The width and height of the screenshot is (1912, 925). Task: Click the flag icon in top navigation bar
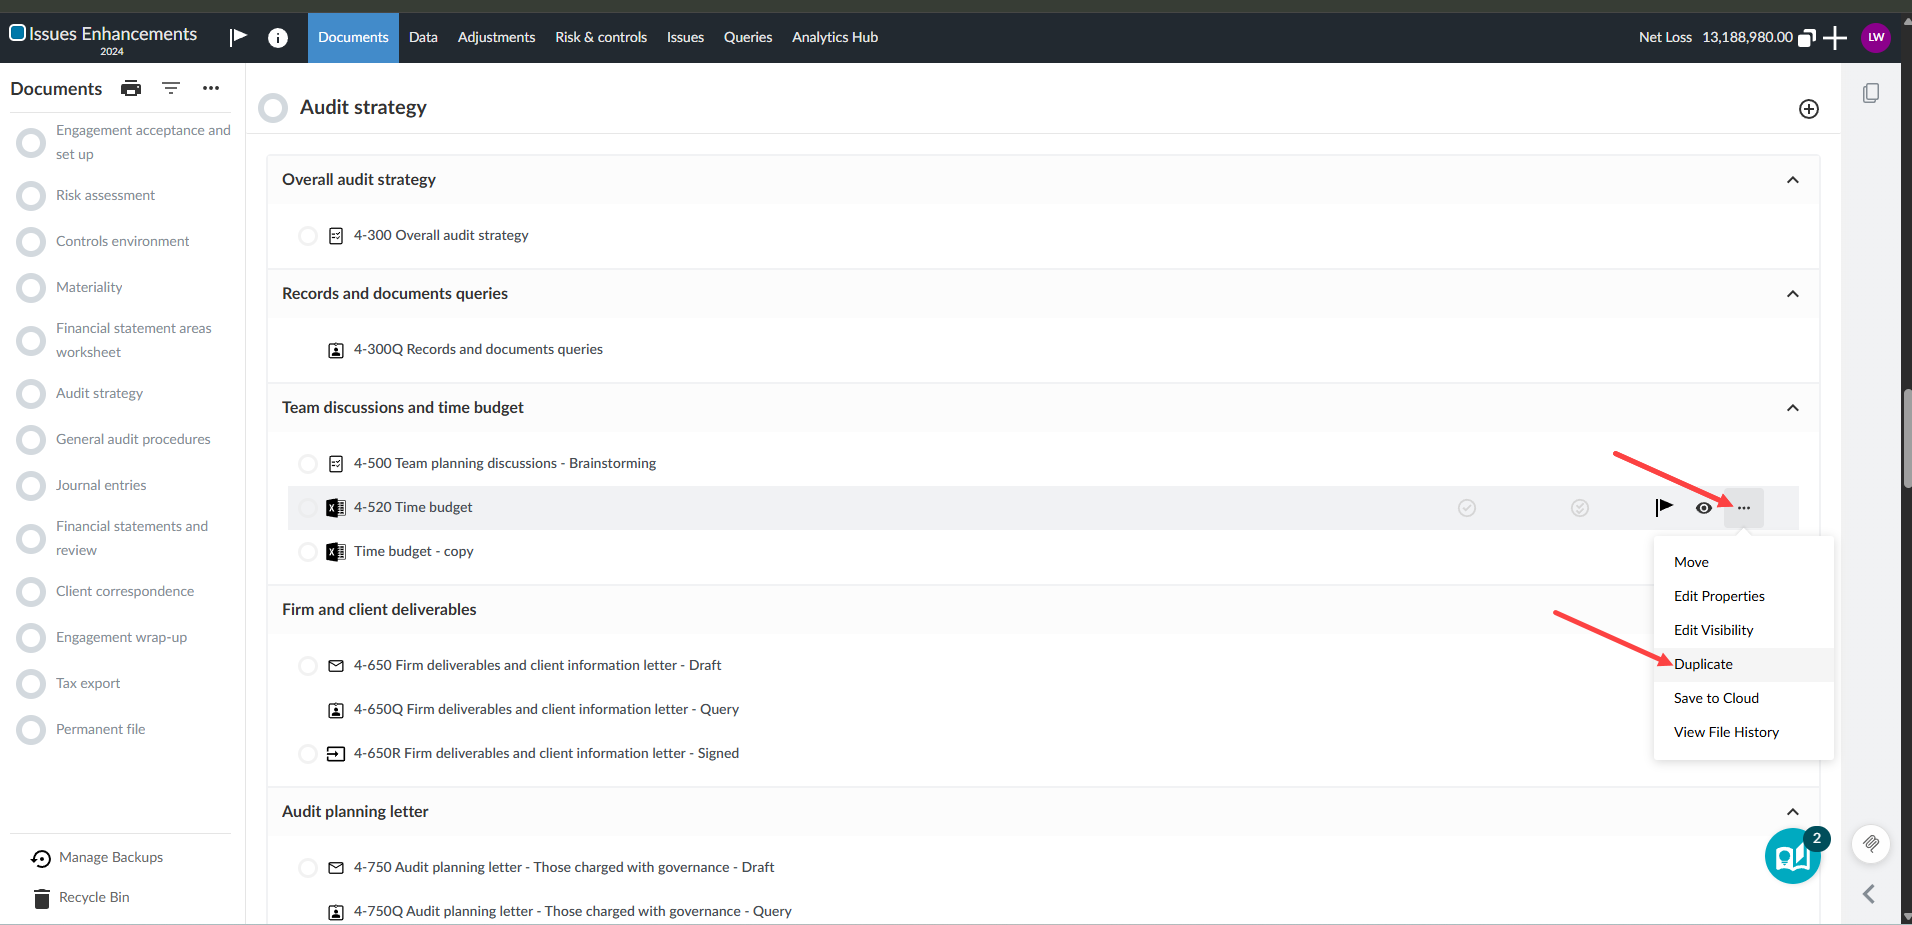[238, 37]
